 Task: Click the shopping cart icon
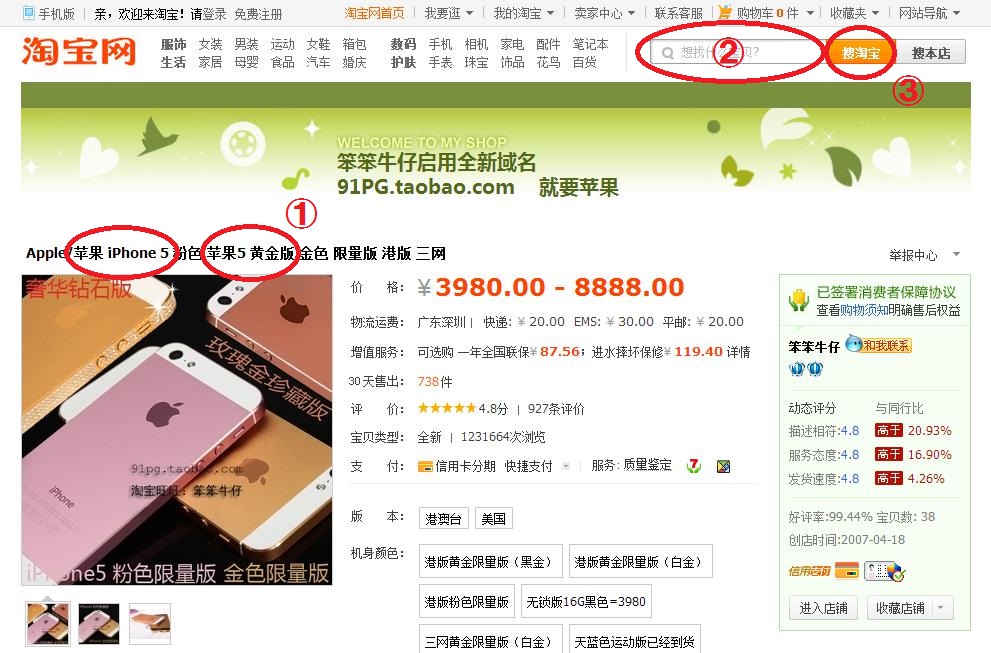click(725, 11)
